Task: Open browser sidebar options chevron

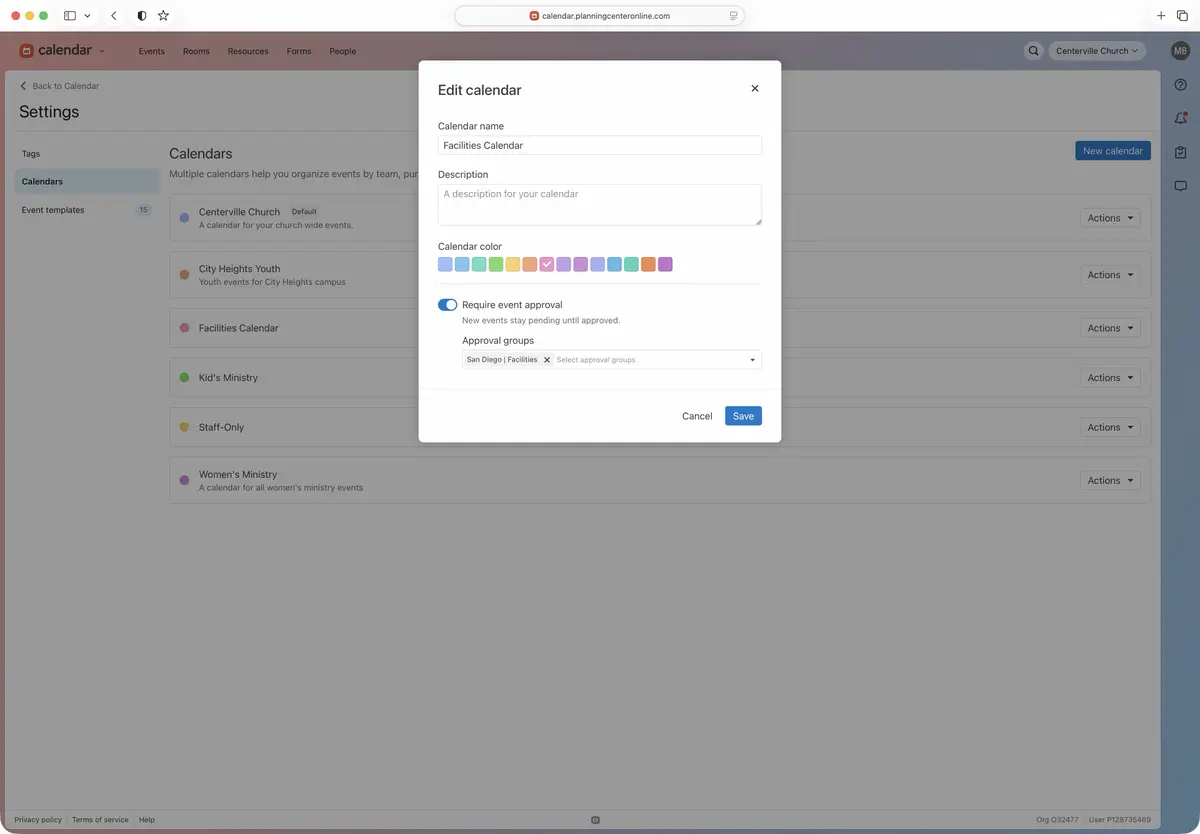Action: (x=88, y=16)
